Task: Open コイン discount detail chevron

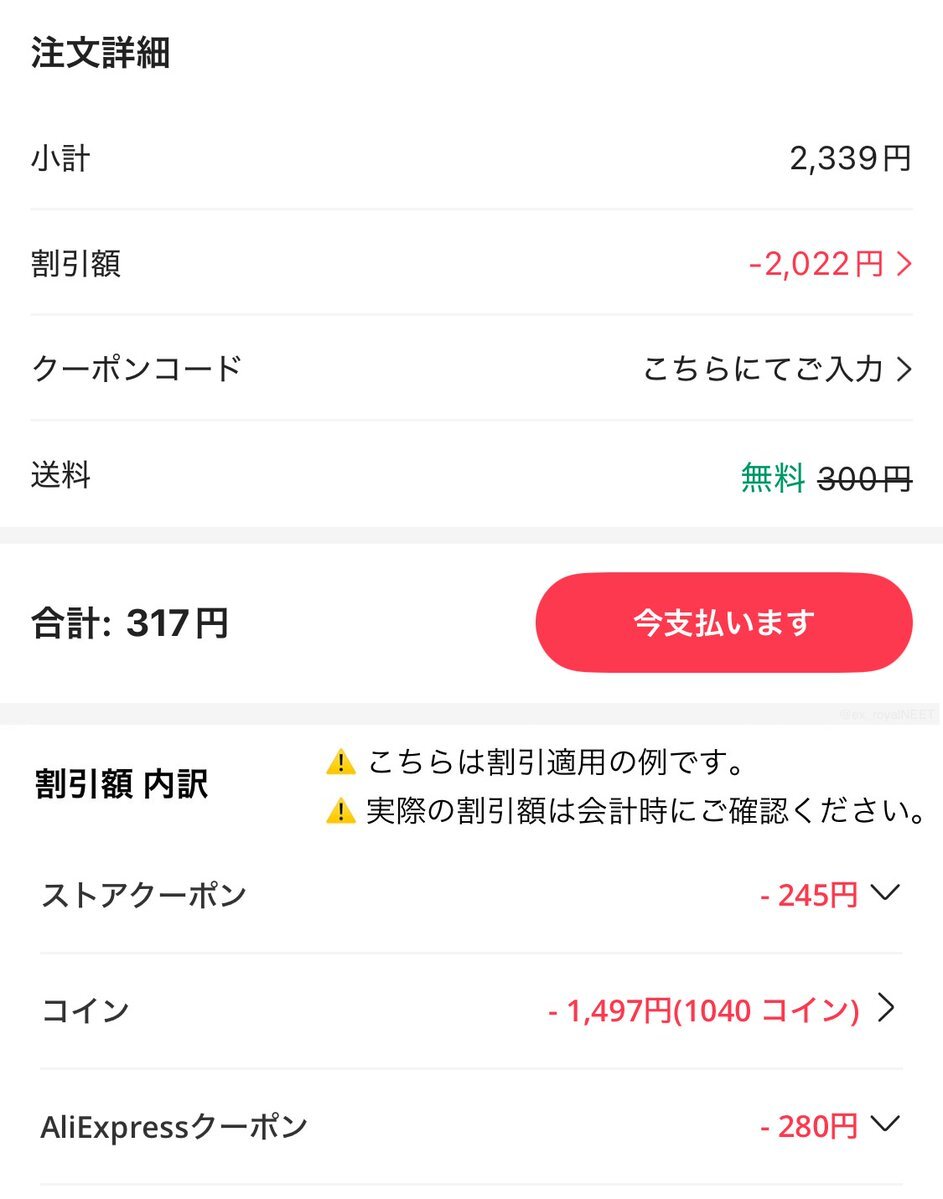Action: coord(886,1008)
